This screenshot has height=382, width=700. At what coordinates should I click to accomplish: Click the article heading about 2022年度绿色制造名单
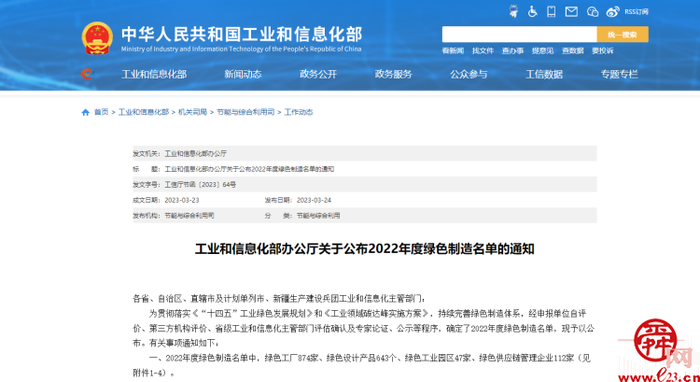tap(364, 249)
